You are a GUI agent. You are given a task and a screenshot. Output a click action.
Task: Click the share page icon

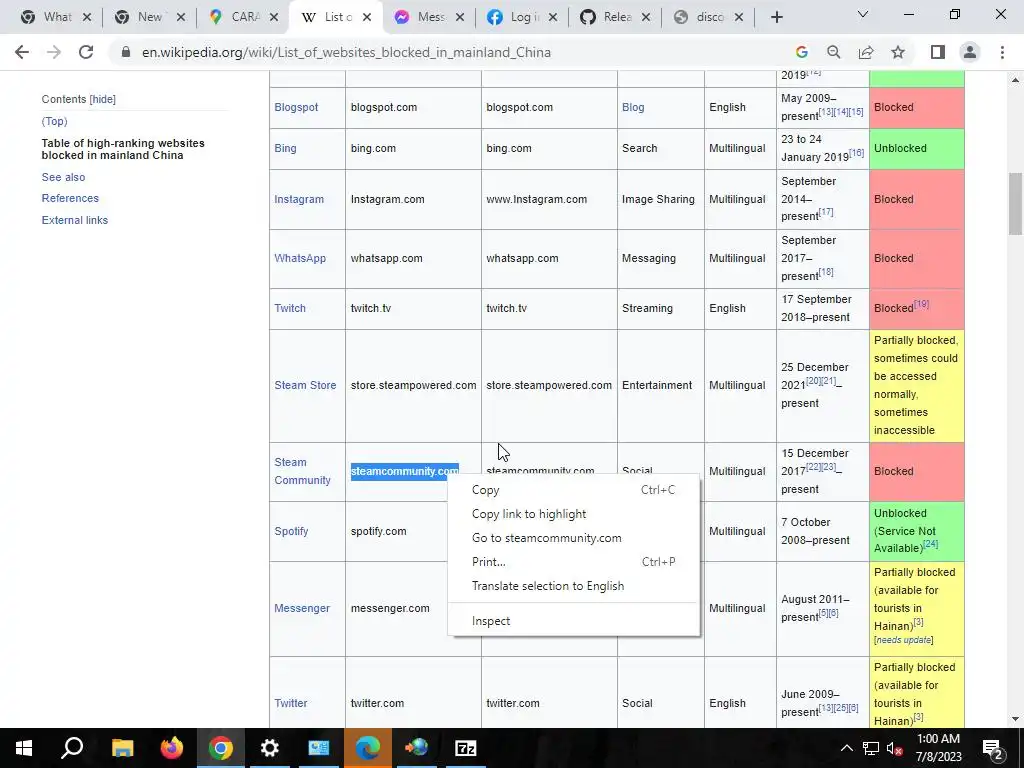tap(866, 52)
